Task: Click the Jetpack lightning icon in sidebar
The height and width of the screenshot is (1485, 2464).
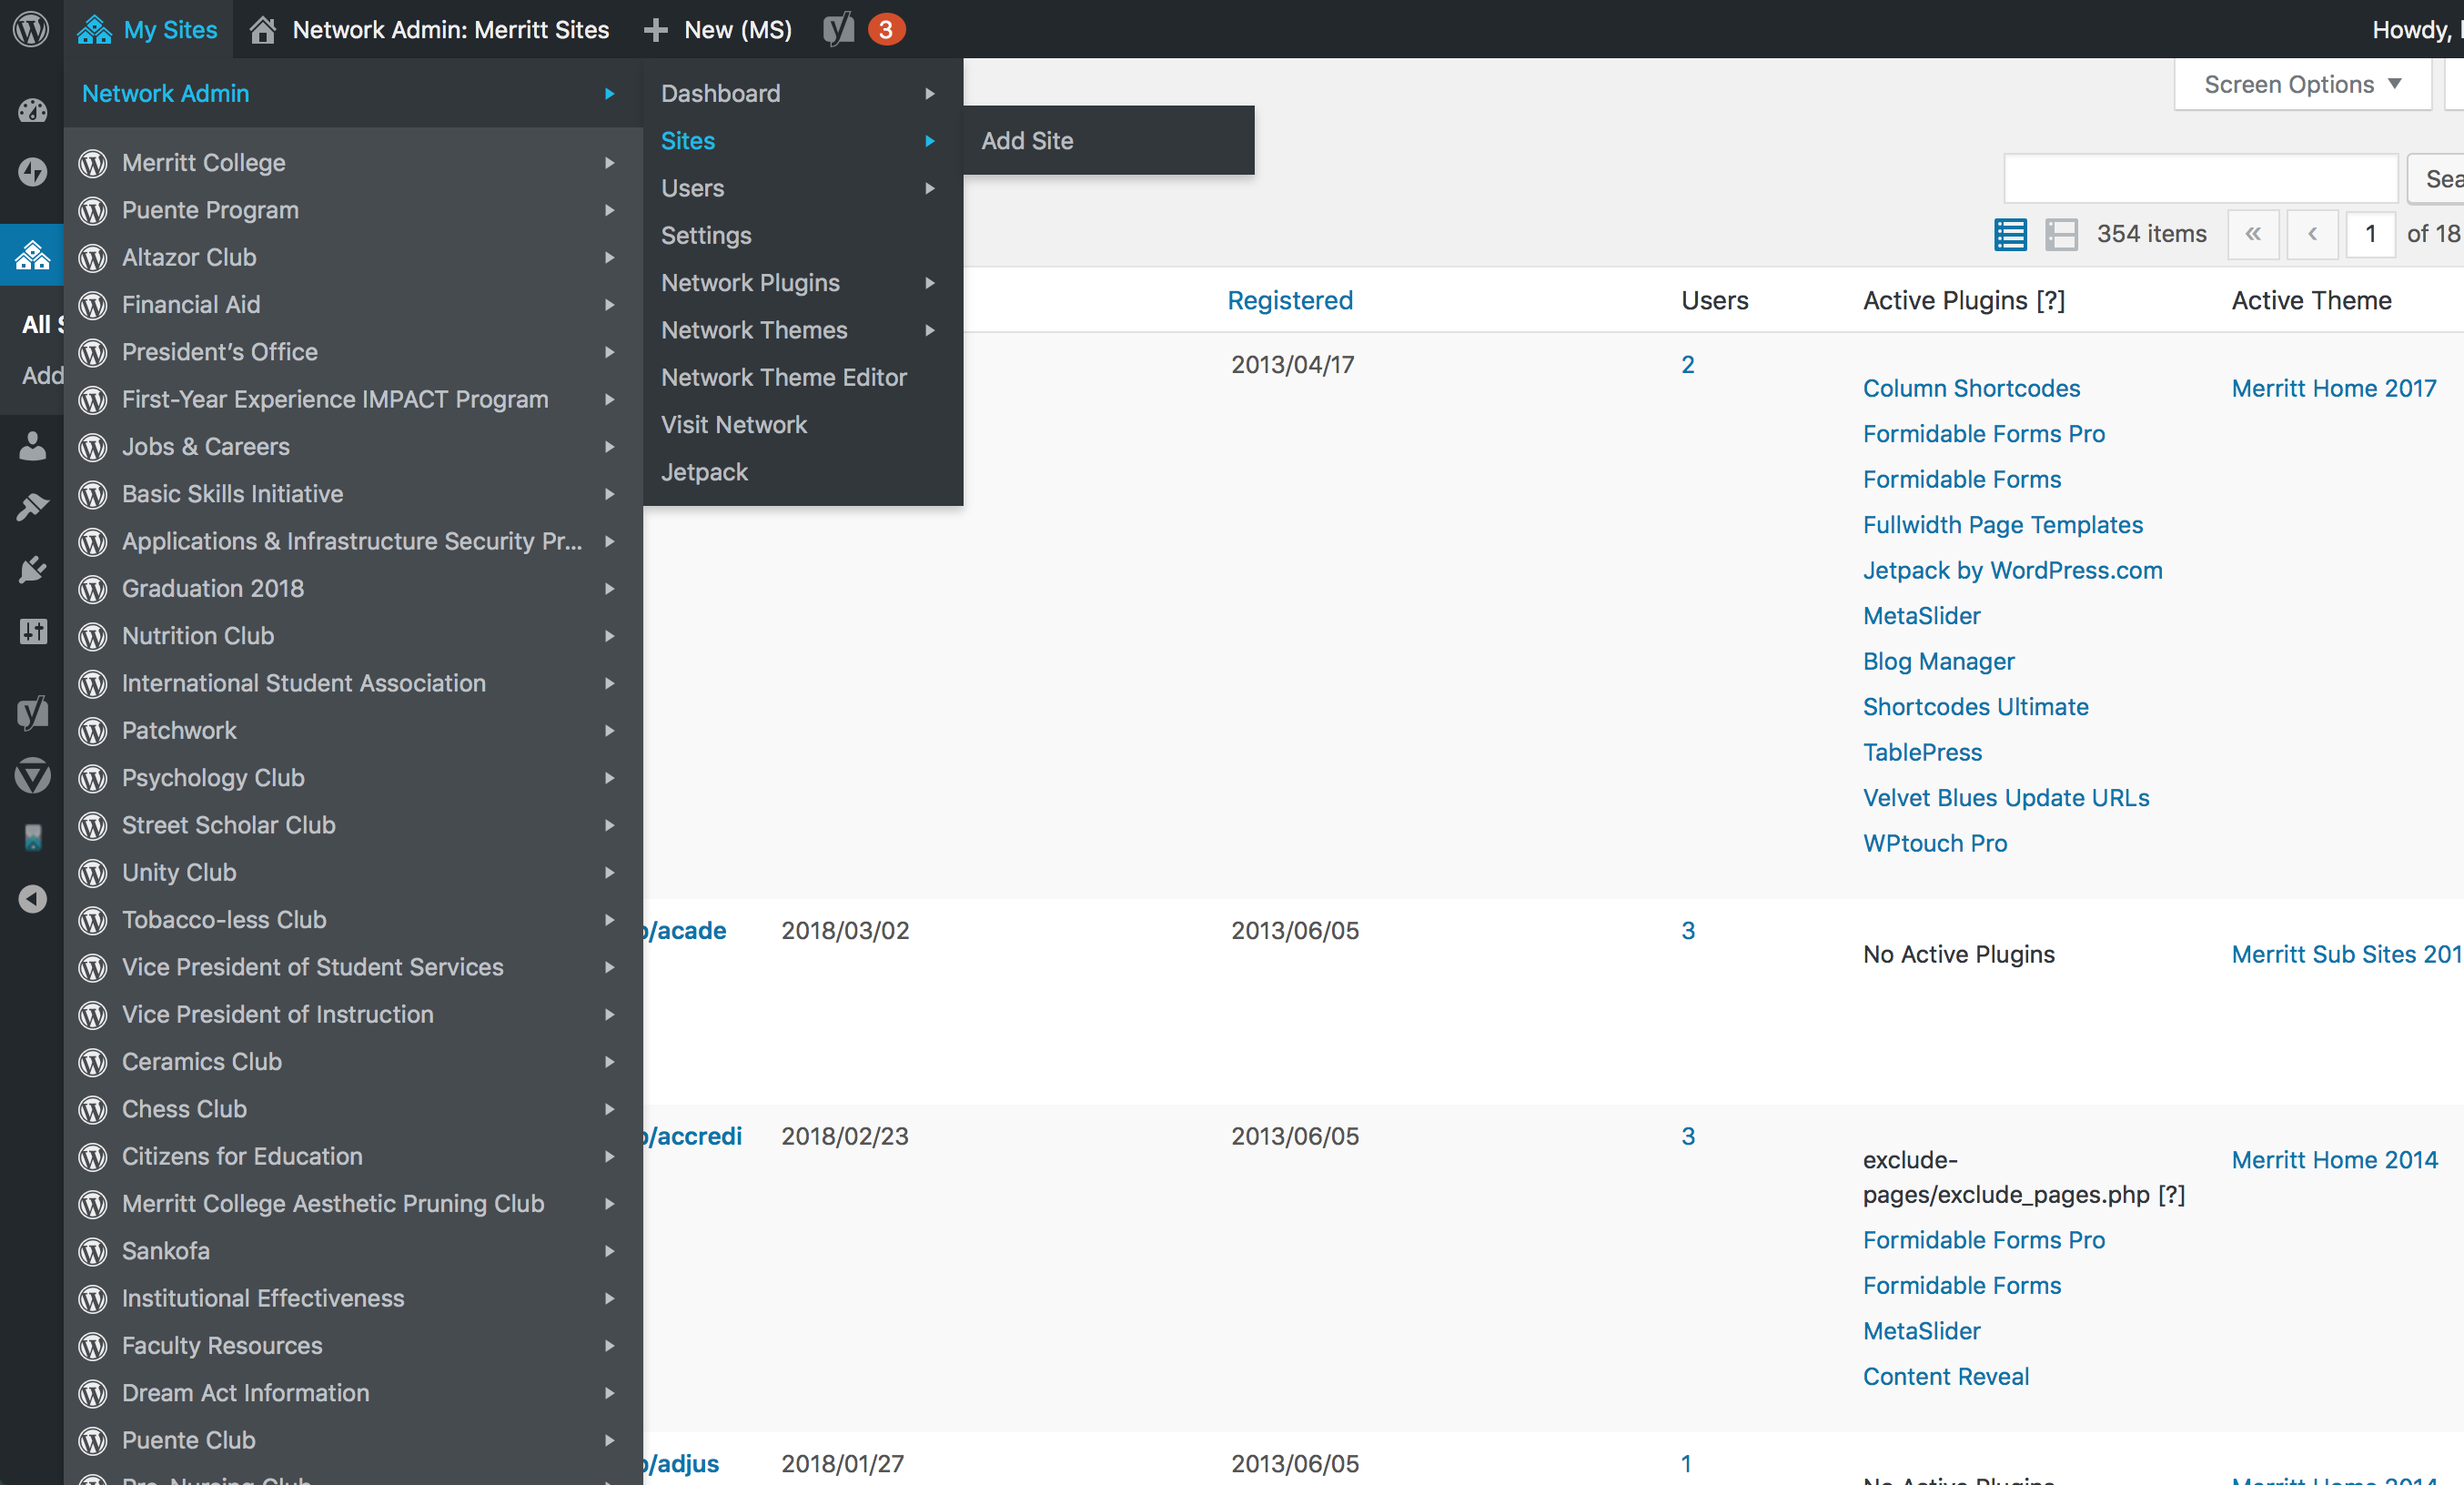Action: [x=32, y=172]
